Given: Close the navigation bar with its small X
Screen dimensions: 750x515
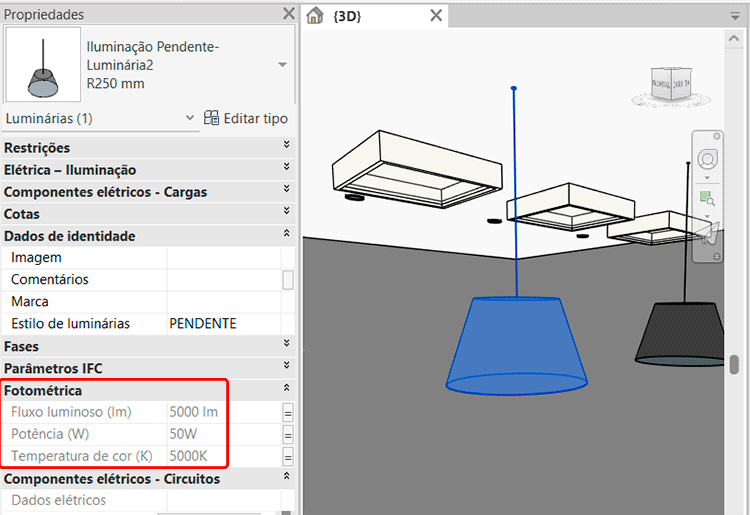Looking at the screenshot, I should point(717,138).
